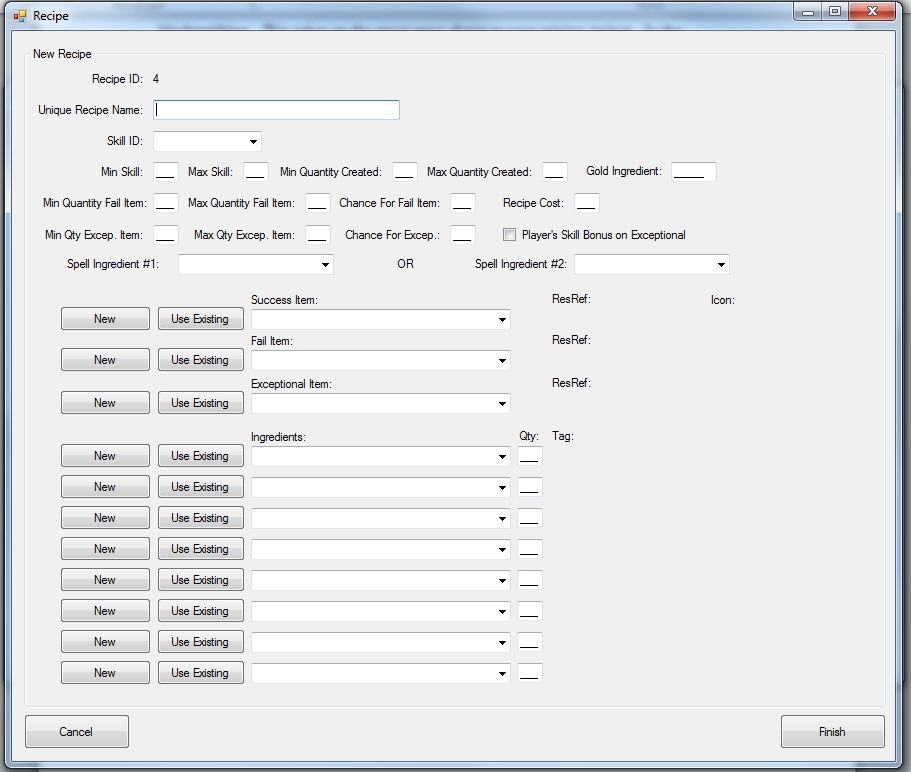Click Use Existing for last ingredient row
This screenshot has height=772, width=911.
(200, 673)
